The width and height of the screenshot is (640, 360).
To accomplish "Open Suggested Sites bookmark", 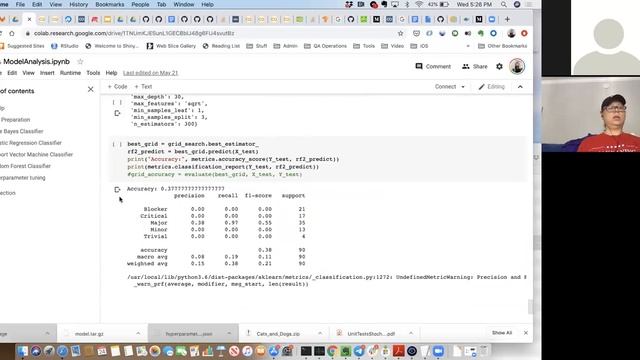I will (22, 46).
